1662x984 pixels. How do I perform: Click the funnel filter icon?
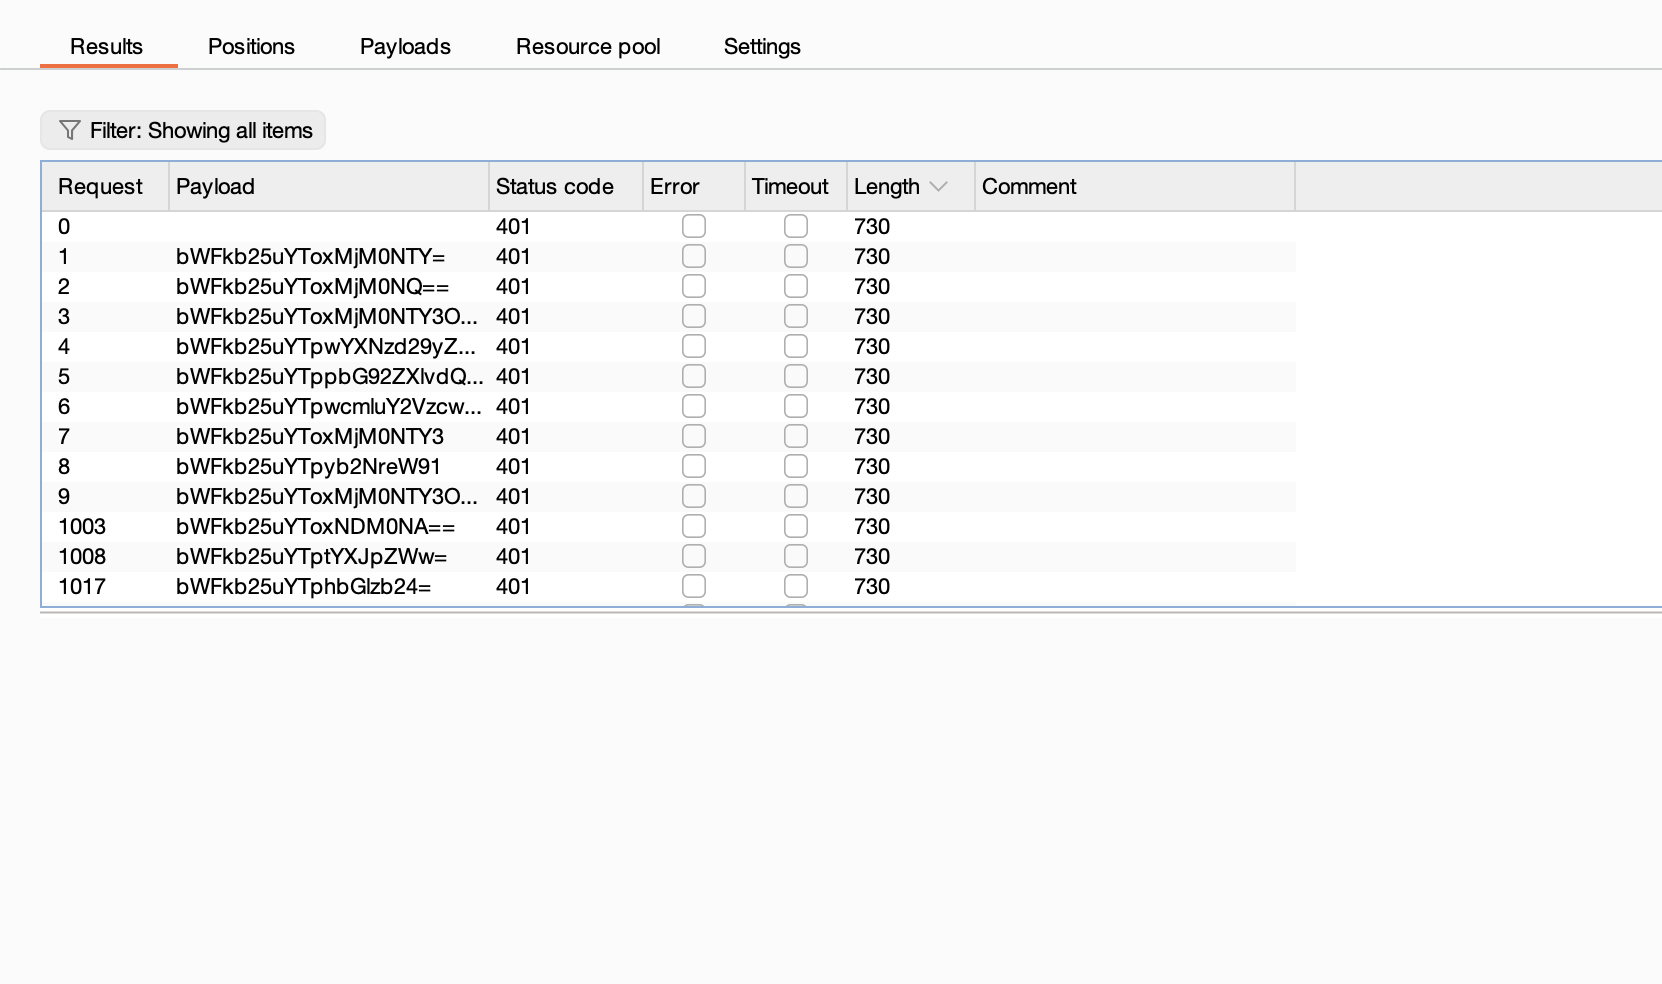click(x=69, y=130)
